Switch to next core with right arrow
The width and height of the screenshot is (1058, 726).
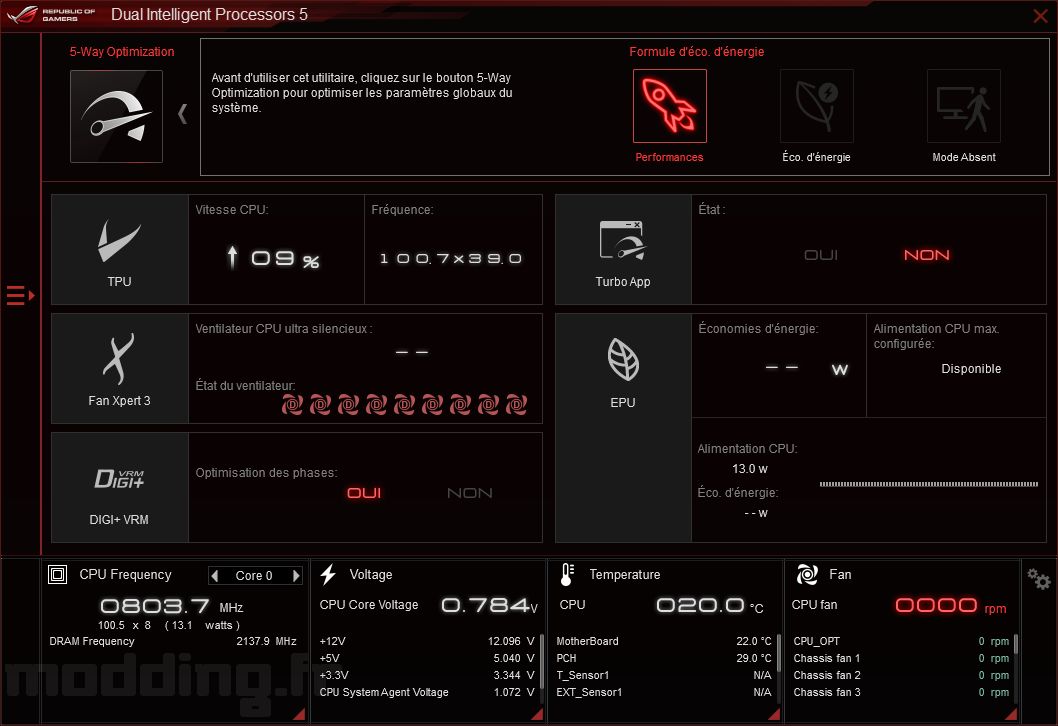[x=296, y=576]
